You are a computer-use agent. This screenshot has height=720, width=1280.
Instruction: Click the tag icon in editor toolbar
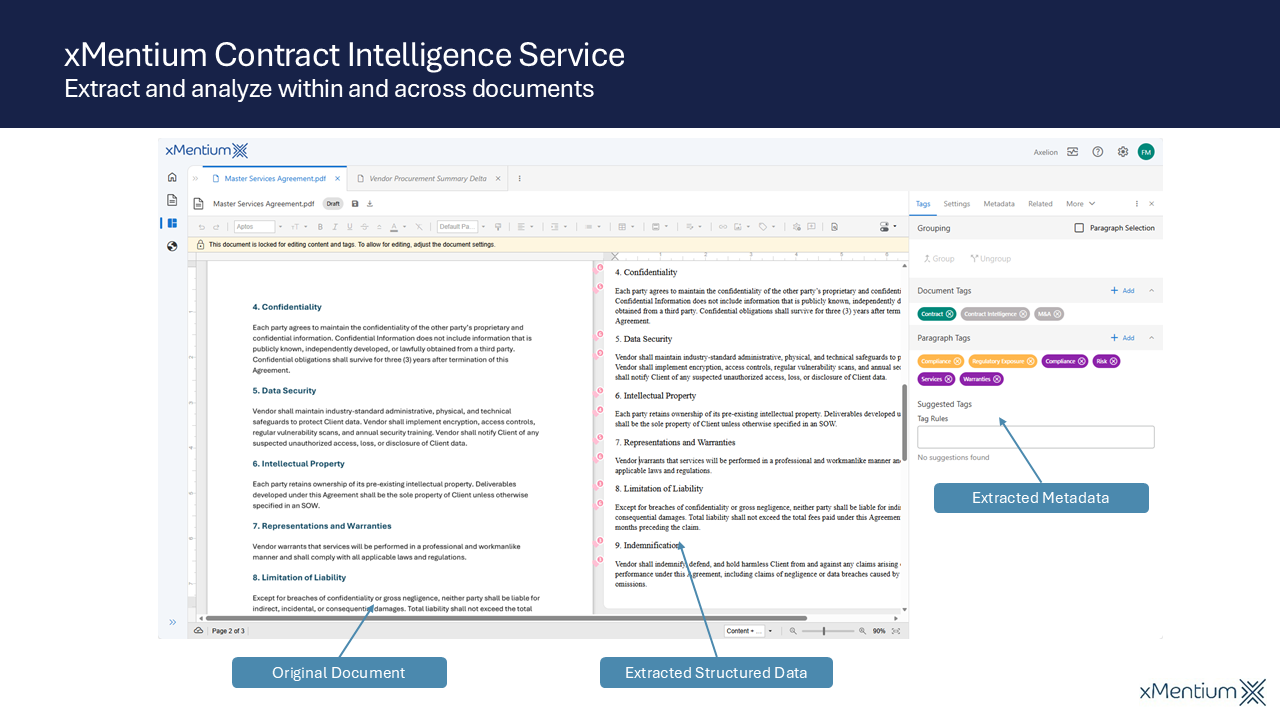[765, 227]
